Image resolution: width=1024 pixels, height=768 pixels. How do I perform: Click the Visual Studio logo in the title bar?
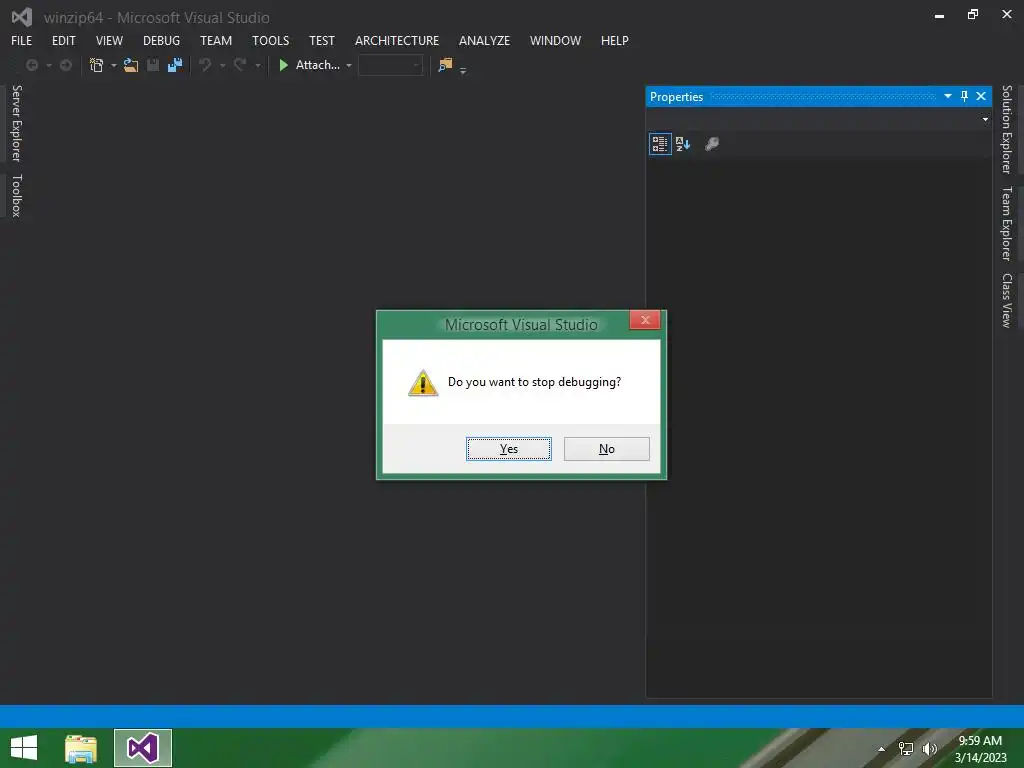tap(22, 17)
